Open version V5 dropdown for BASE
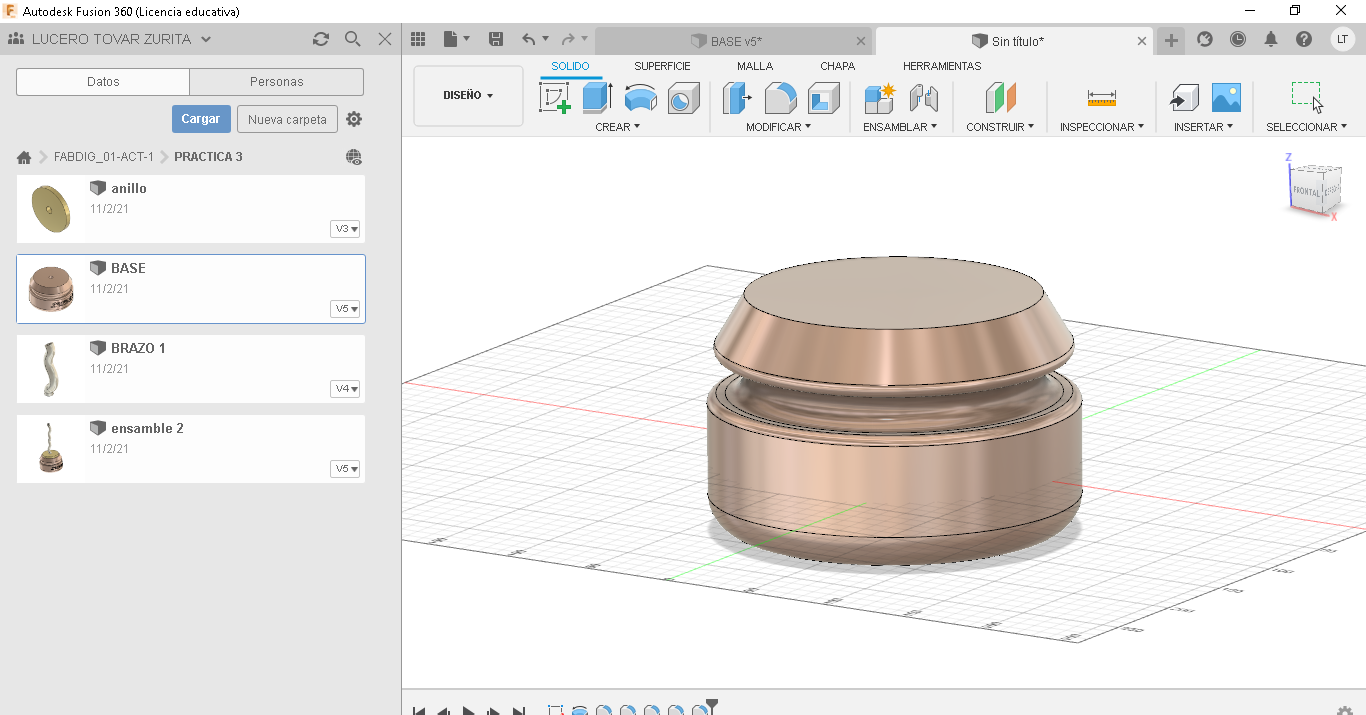The image size is (1366, 715). click(345, 309)
